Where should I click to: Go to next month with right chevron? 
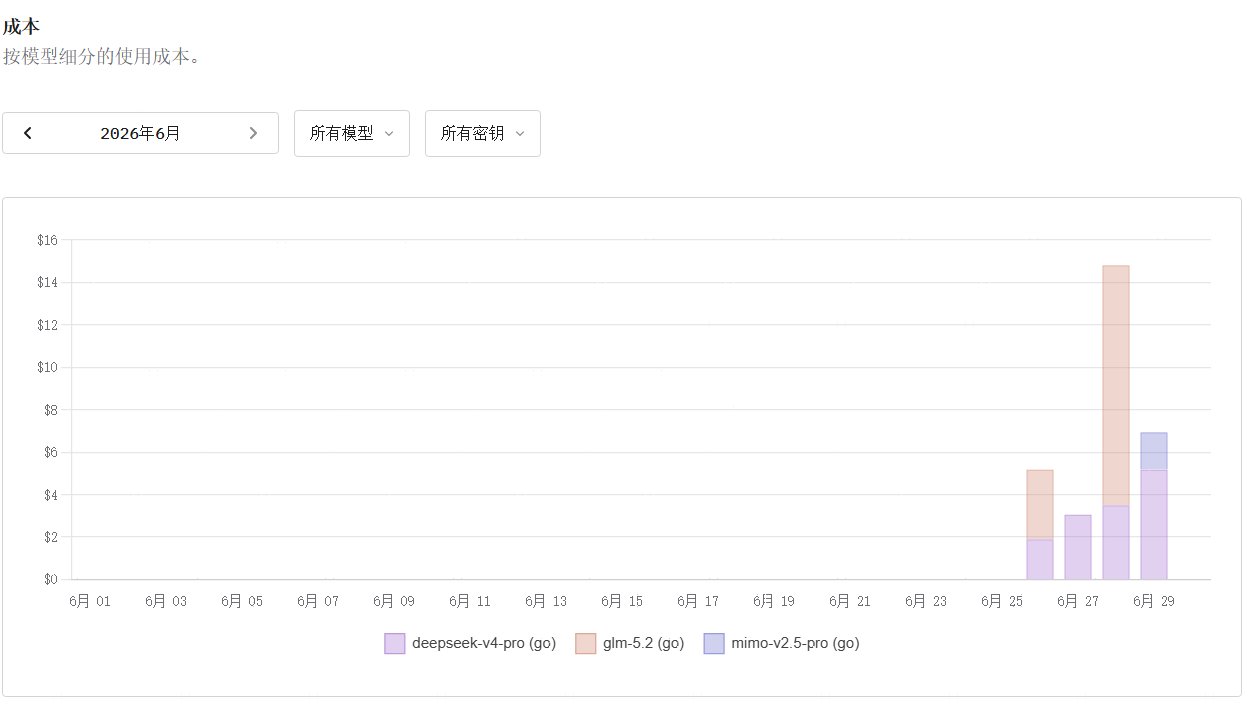253,133
